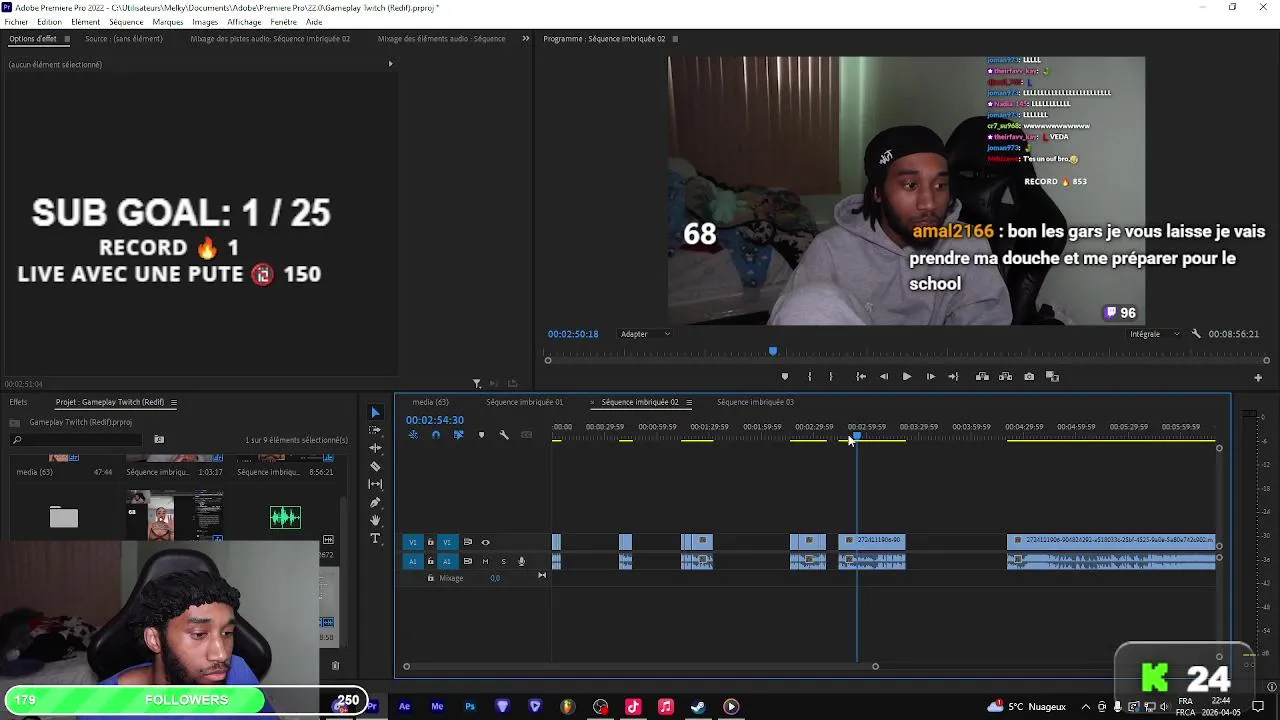This screenshot has height=720, width=1280.
Task: Play the sequence in Program monitor
Action: tap(907, 377)
